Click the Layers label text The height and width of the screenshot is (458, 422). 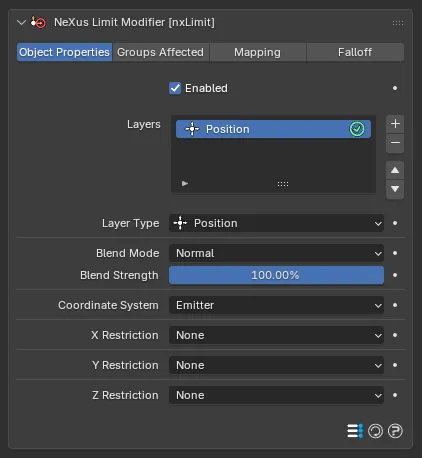pos(144,124)
